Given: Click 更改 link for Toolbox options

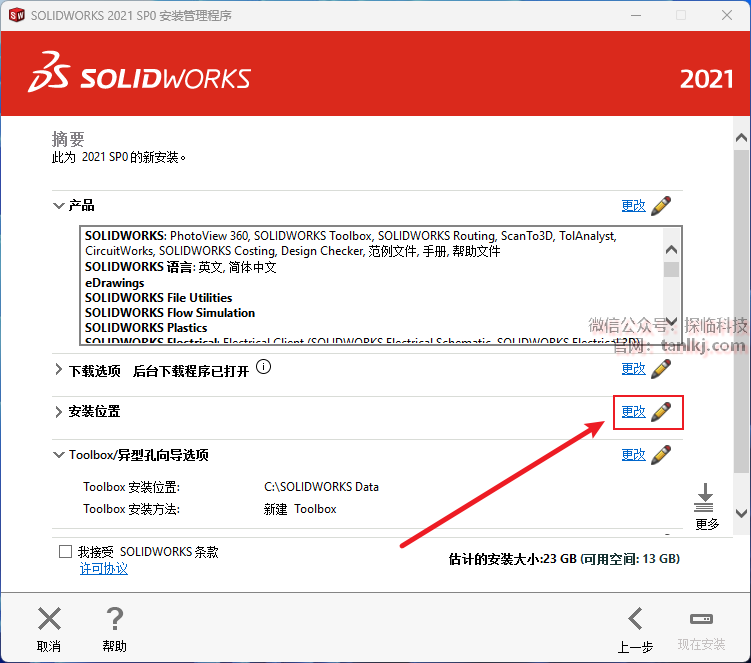Looking at the screenshot, I should [634, 455].
